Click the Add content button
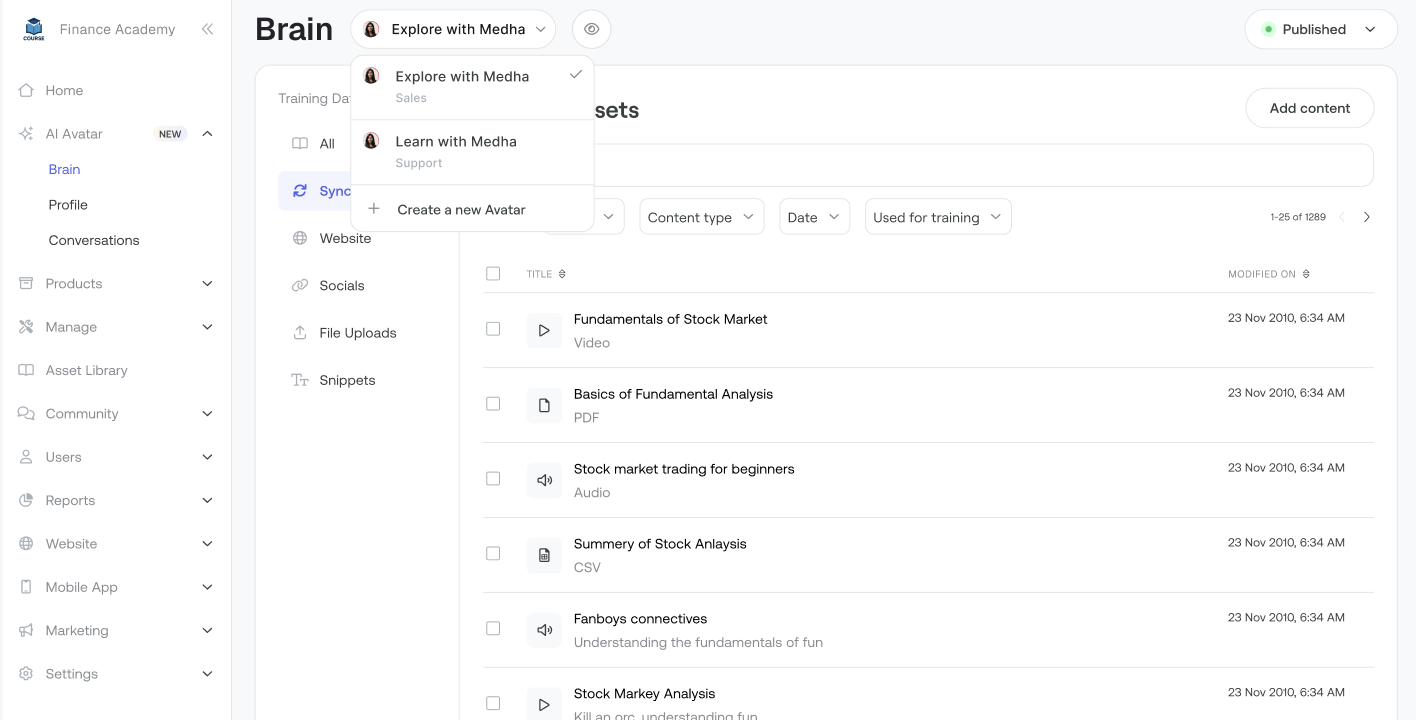Screen dimensions: 1416x720 1309,108
